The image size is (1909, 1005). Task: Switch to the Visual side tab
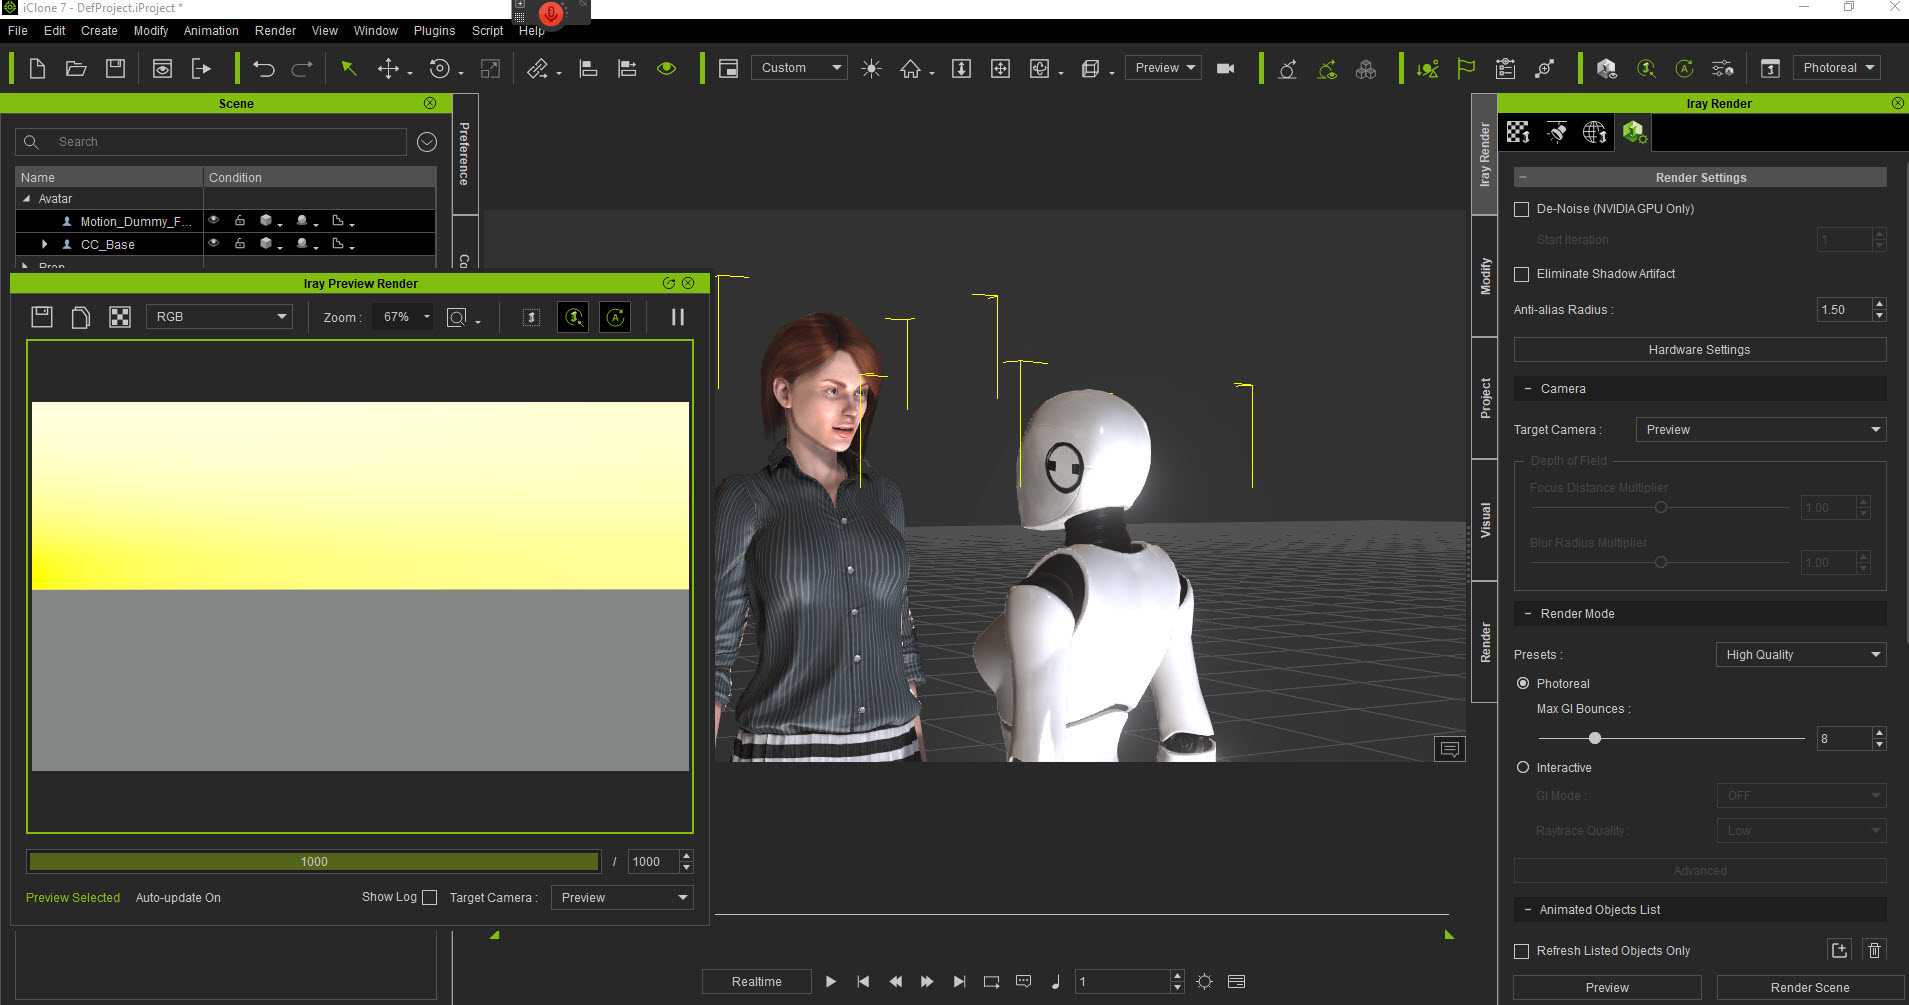tap(1485, 520)
